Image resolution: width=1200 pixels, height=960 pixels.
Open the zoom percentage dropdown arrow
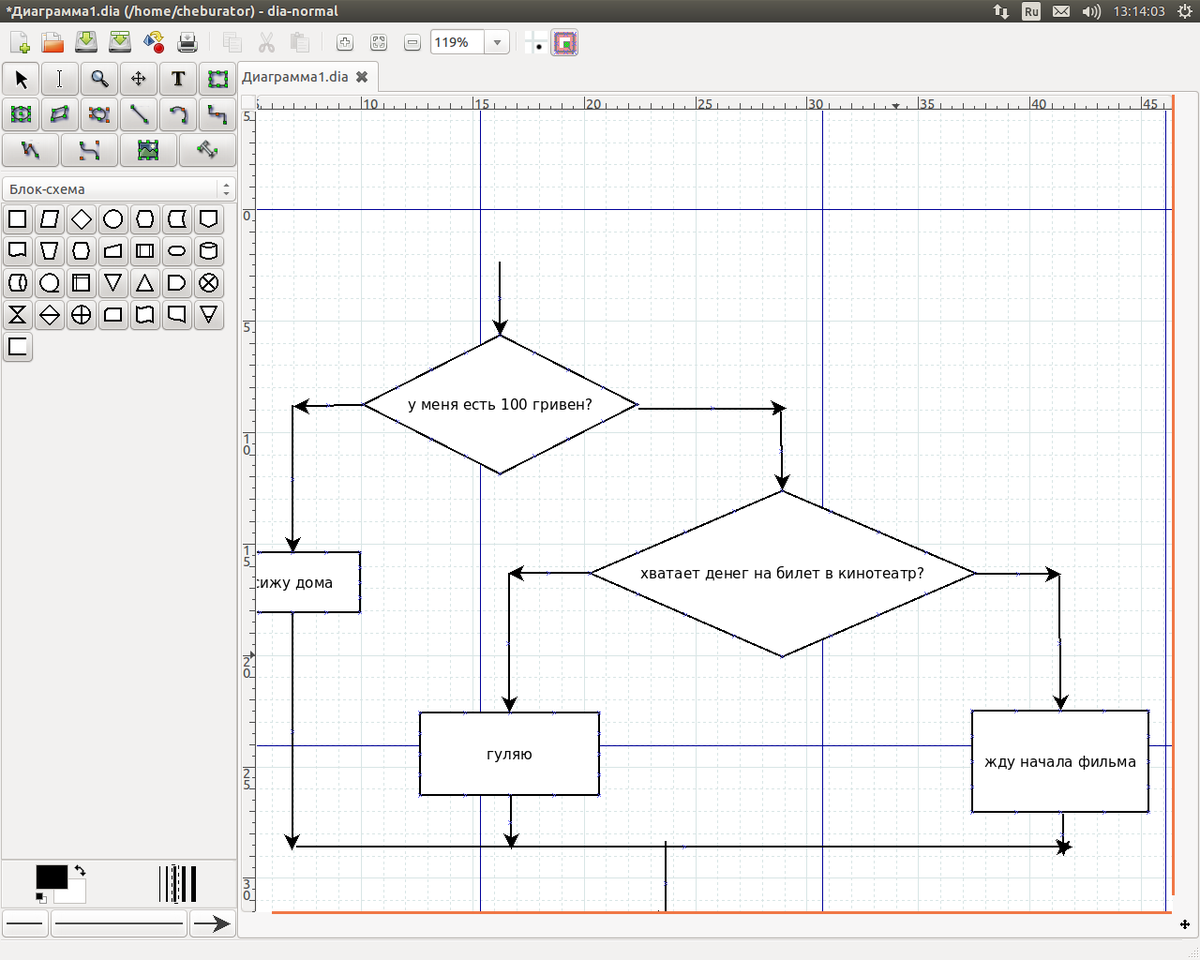(497, 43)
